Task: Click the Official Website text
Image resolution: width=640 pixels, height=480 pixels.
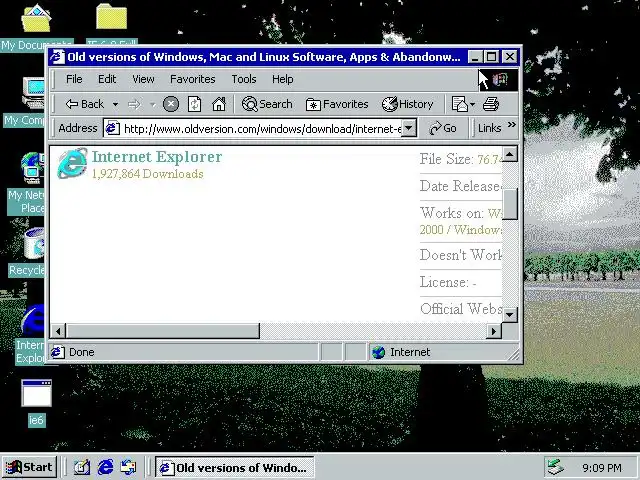Action: (x=461, y=309)
